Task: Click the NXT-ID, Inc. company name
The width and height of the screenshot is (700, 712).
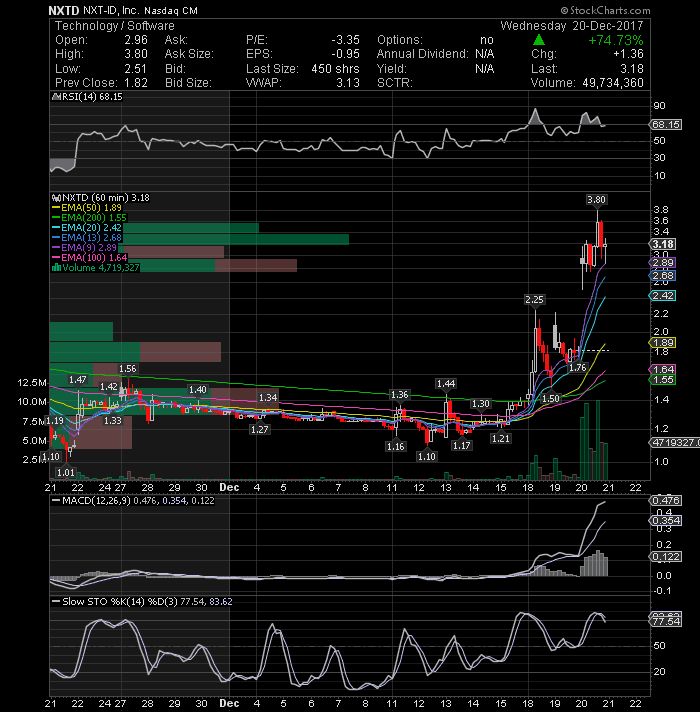Action: 111,10
